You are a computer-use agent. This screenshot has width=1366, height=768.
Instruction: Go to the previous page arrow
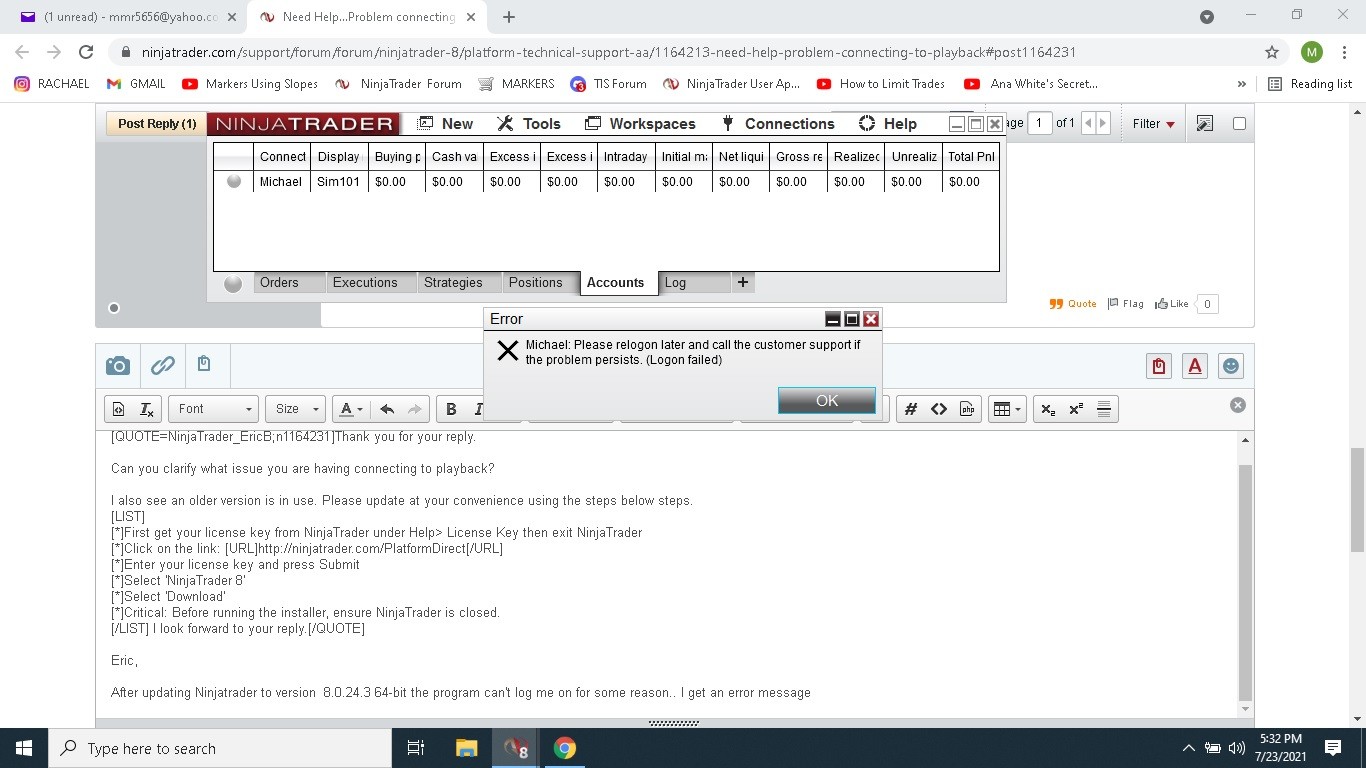point(1089,123)
